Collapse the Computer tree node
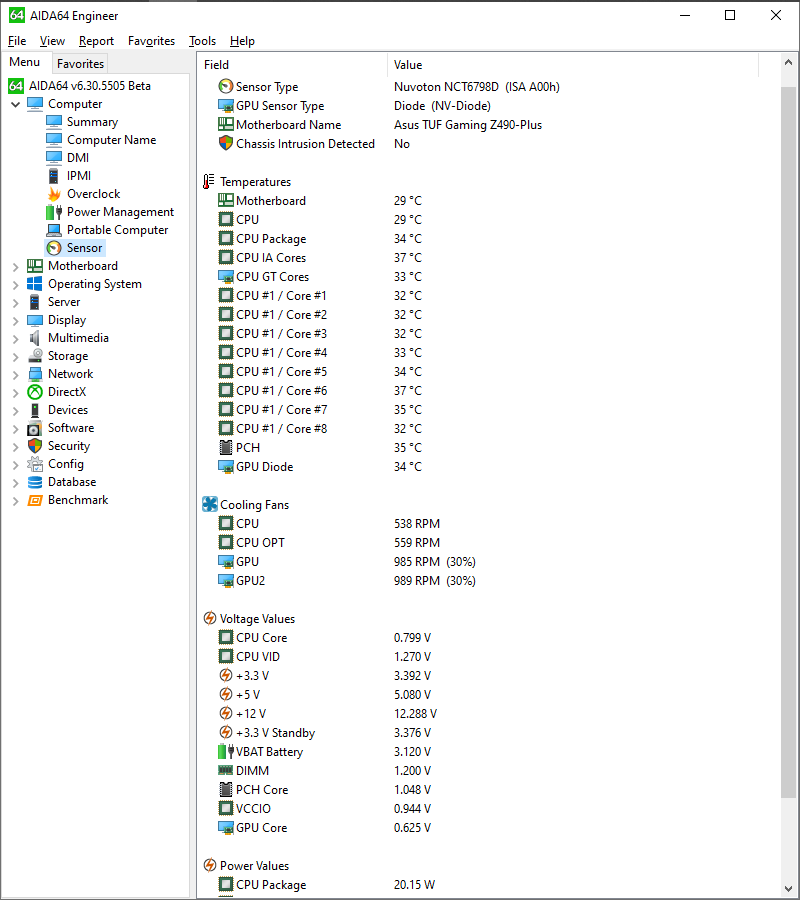 [x=15, y=104]
